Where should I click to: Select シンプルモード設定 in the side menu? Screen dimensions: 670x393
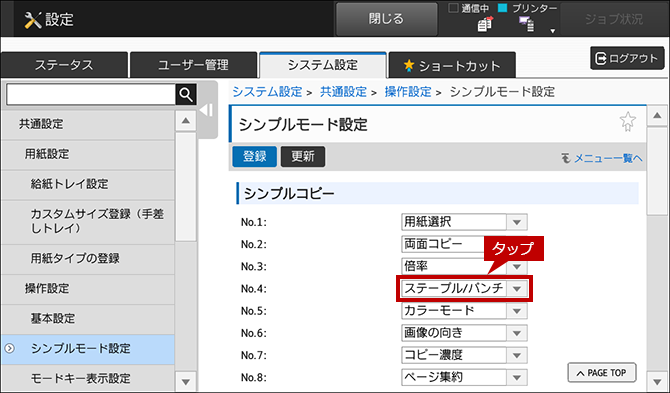(88, 349)
